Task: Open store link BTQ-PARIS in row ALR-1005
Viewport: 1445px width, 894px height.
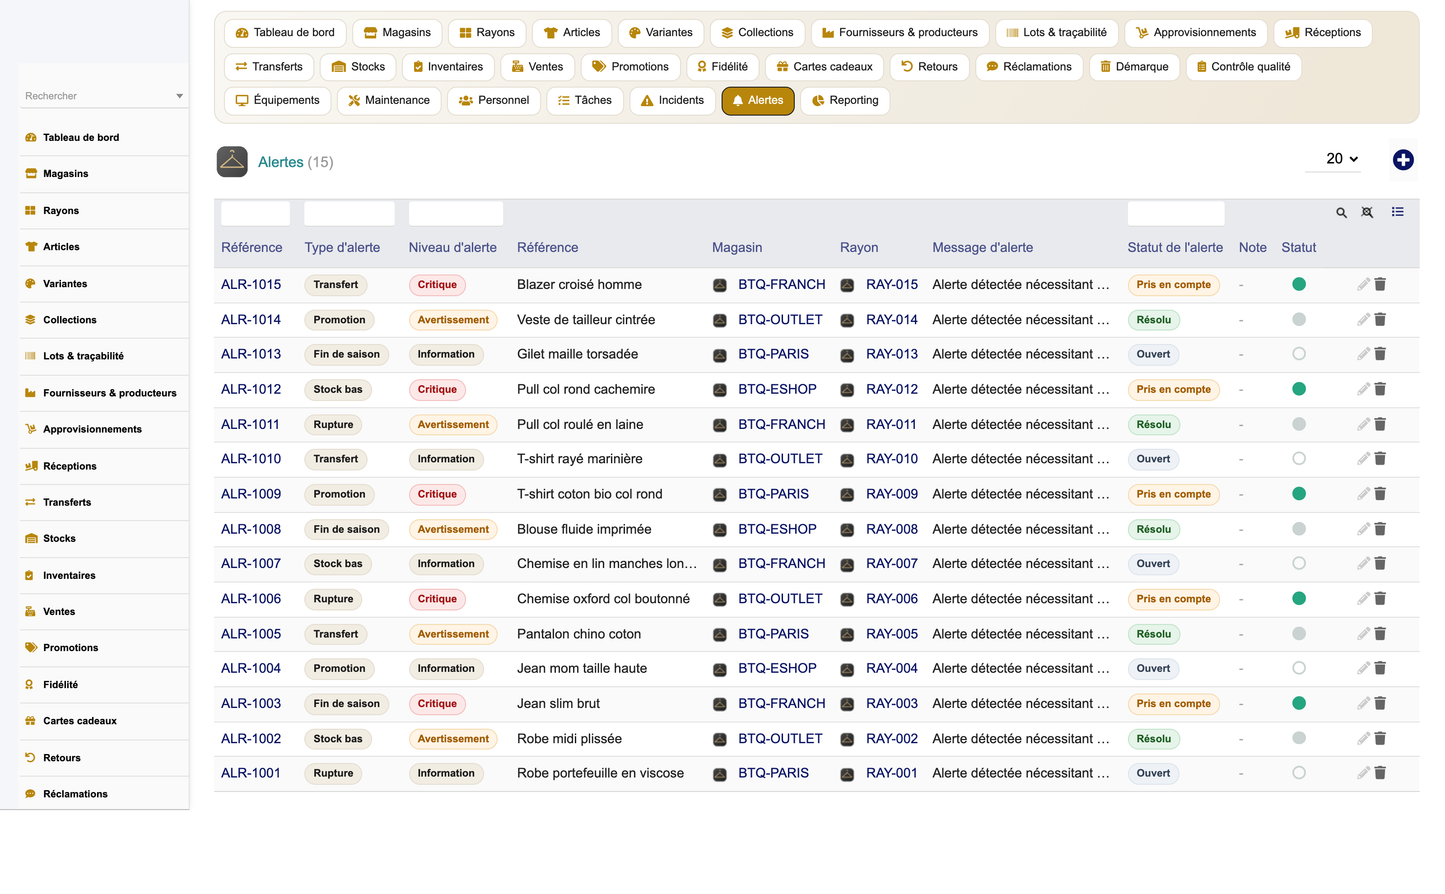Action: coord(773,634)
